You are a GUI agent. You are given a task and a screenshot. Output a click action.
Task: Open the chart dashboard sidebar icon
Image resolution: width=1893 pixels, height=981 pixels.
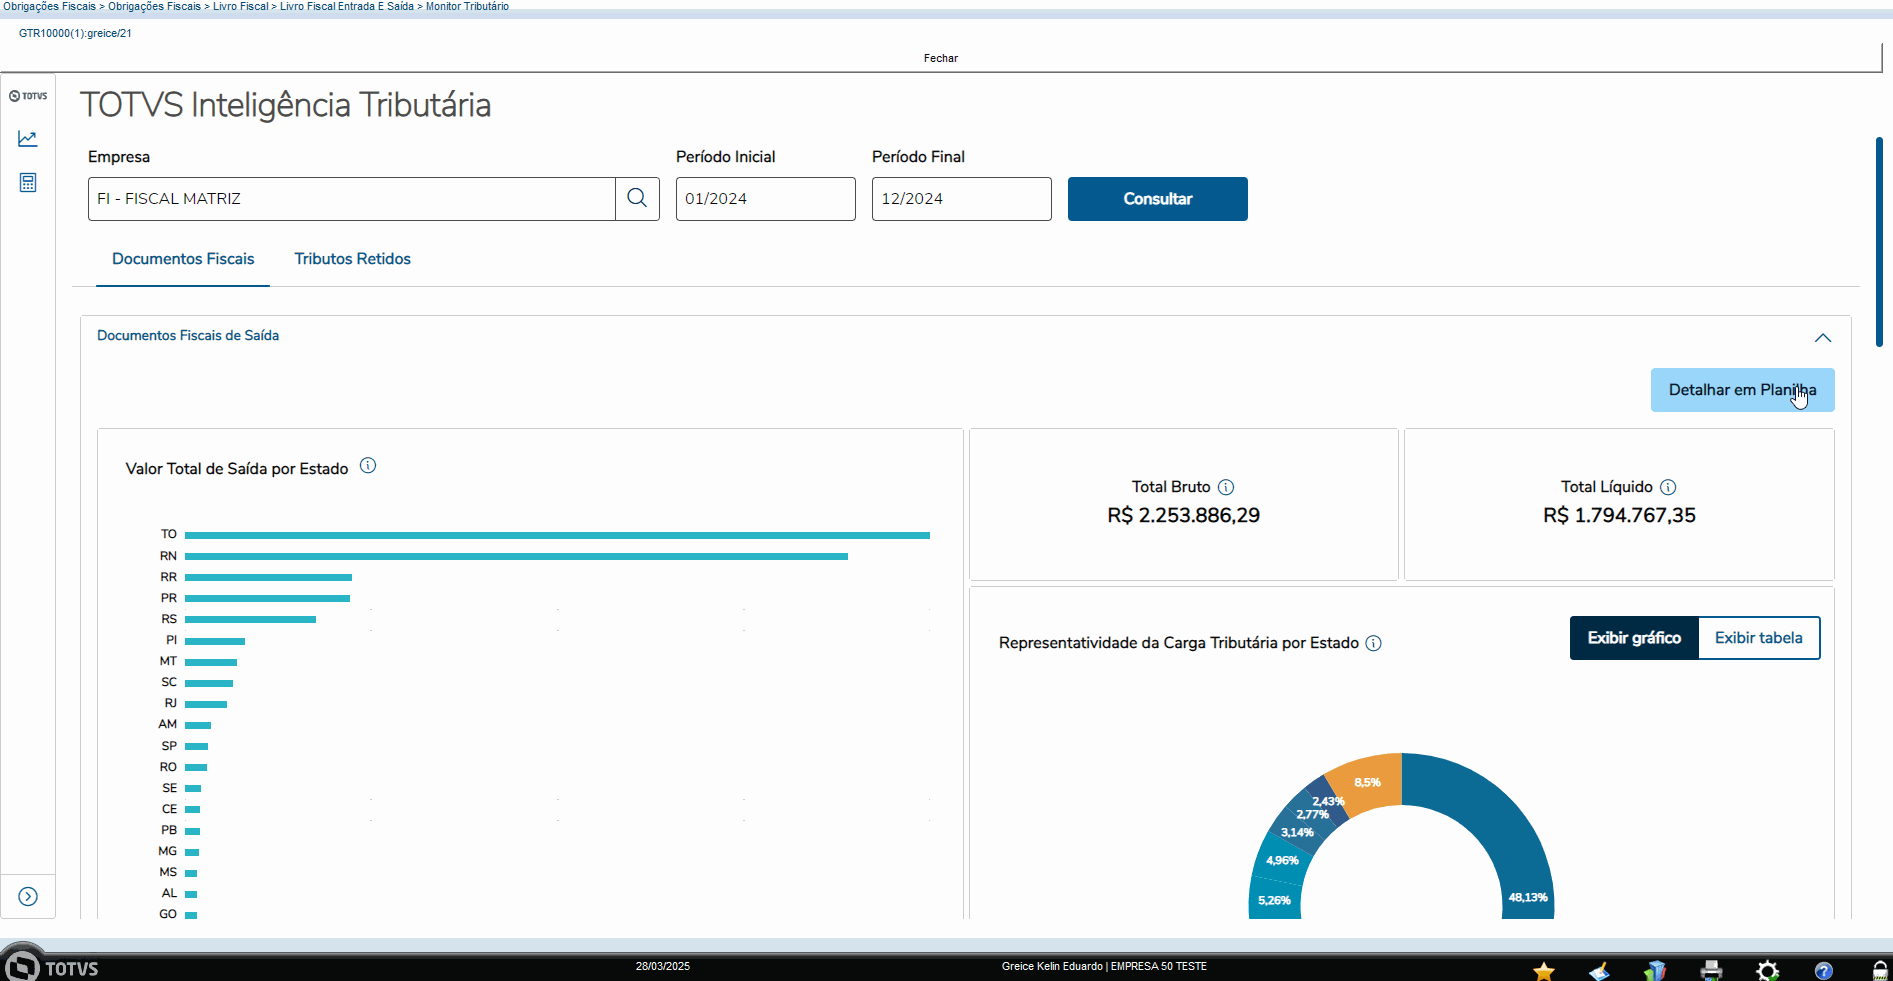pyautogui.click(x=27, y=139)
